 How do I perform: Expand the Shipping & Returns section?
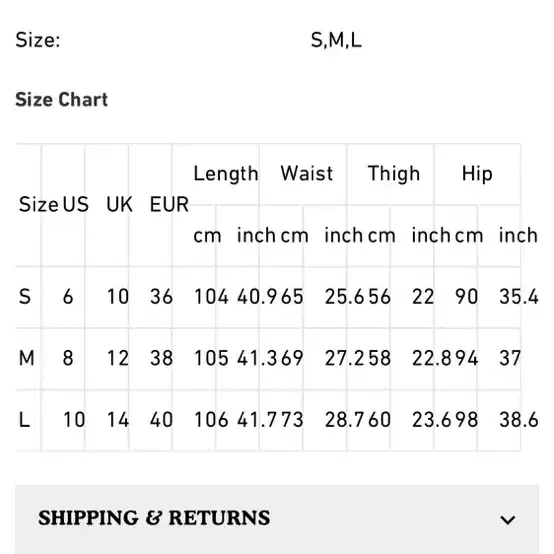pos(277,519)
